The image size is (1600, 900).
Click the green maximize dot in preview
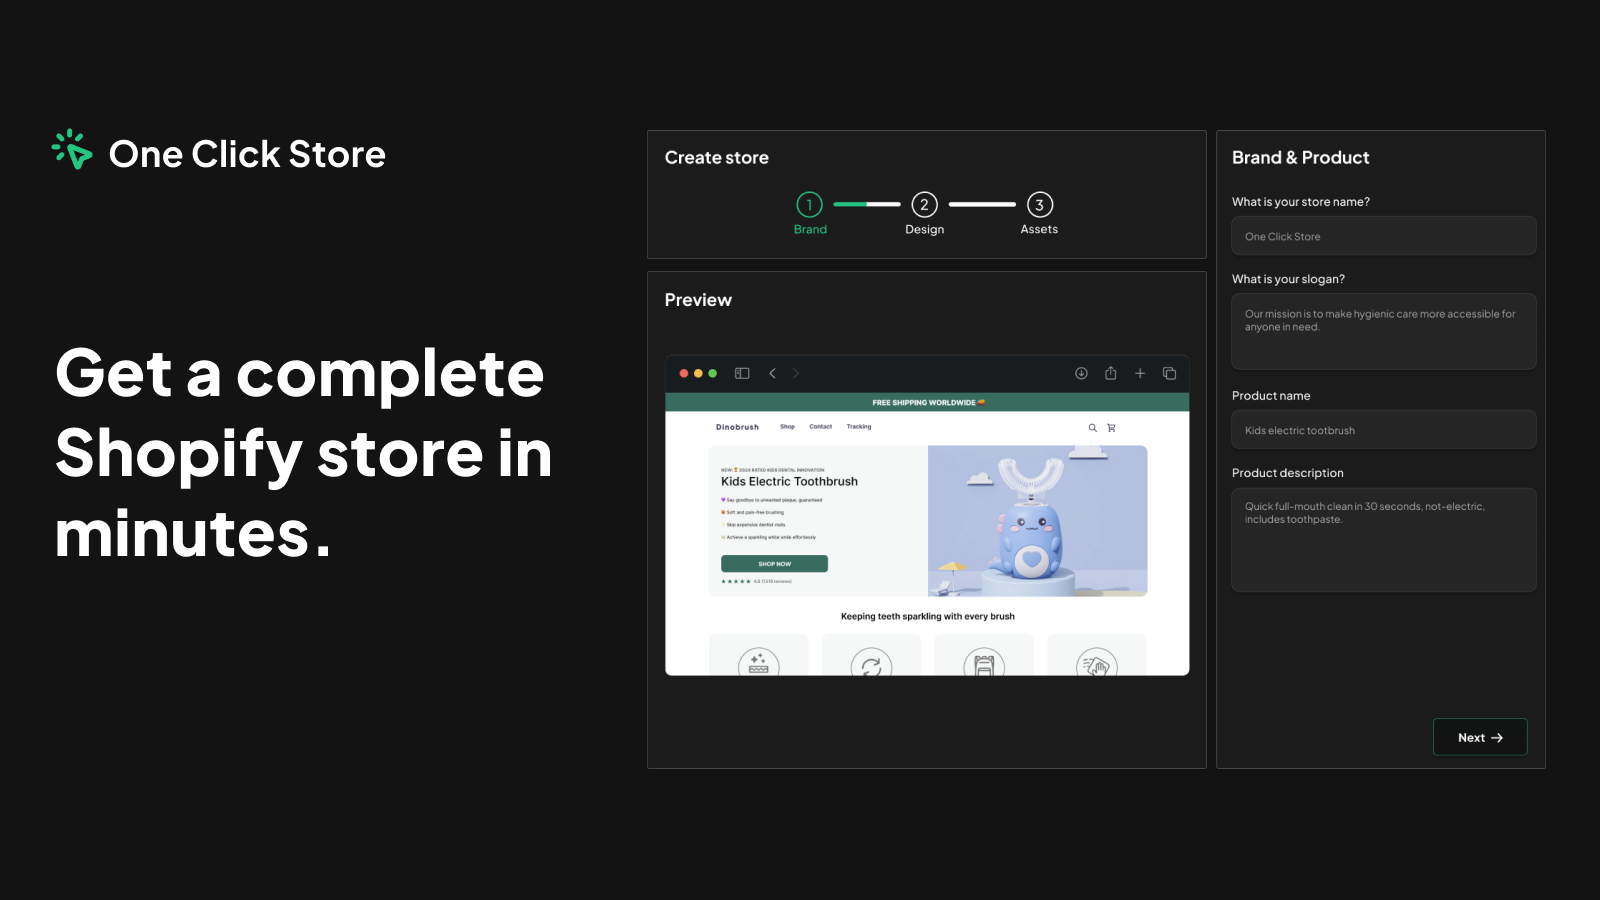pyautogui.click(x=712, y=373)
